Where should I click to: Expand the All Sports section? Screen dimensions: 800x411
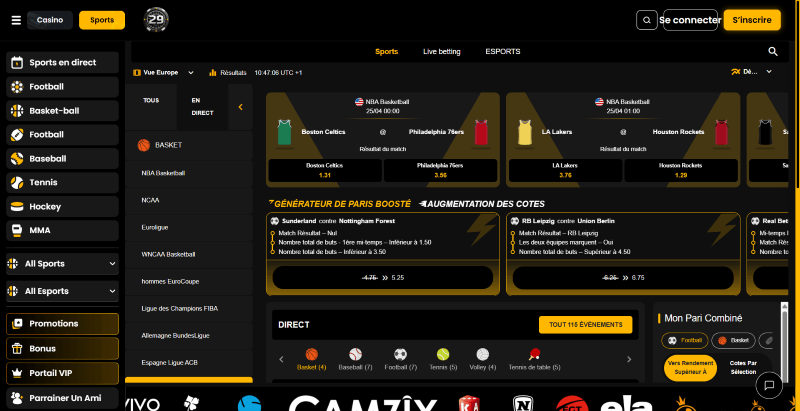pos(62,264)
